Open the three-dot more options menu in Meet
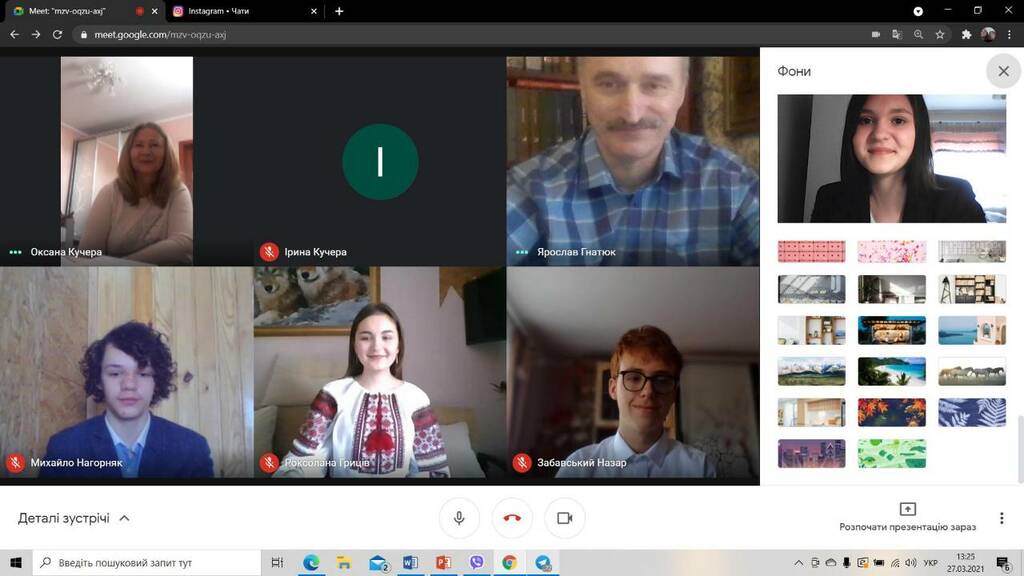The height and width of the screenshot is (576, 1024). pos(1001,518)
